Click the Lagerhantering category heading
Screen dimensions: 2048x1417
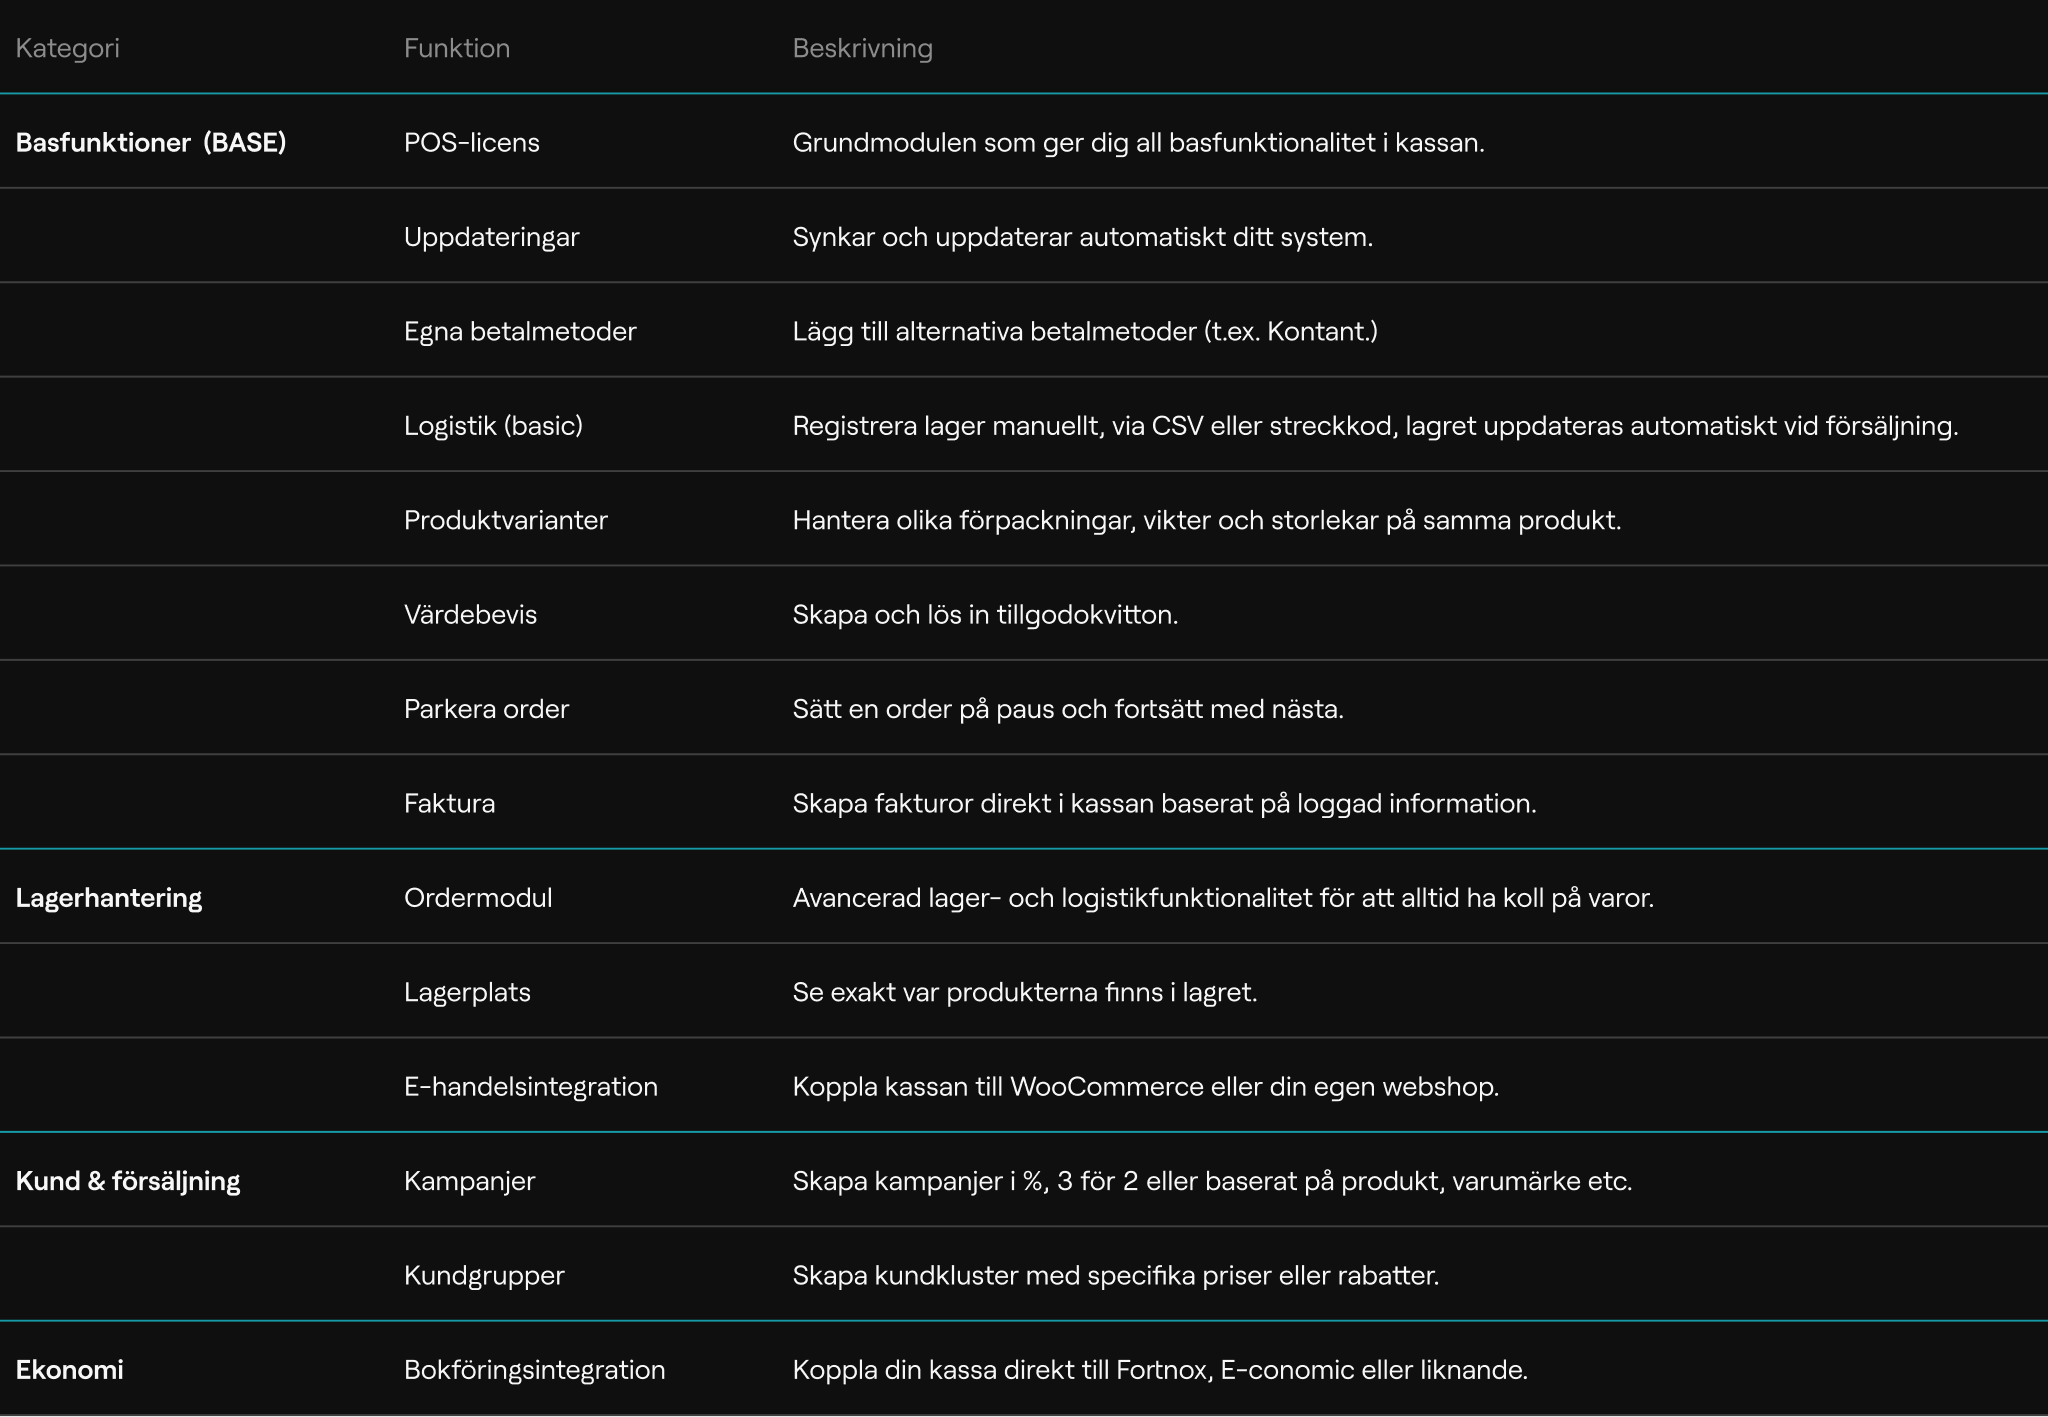click(x=109, y=898)
